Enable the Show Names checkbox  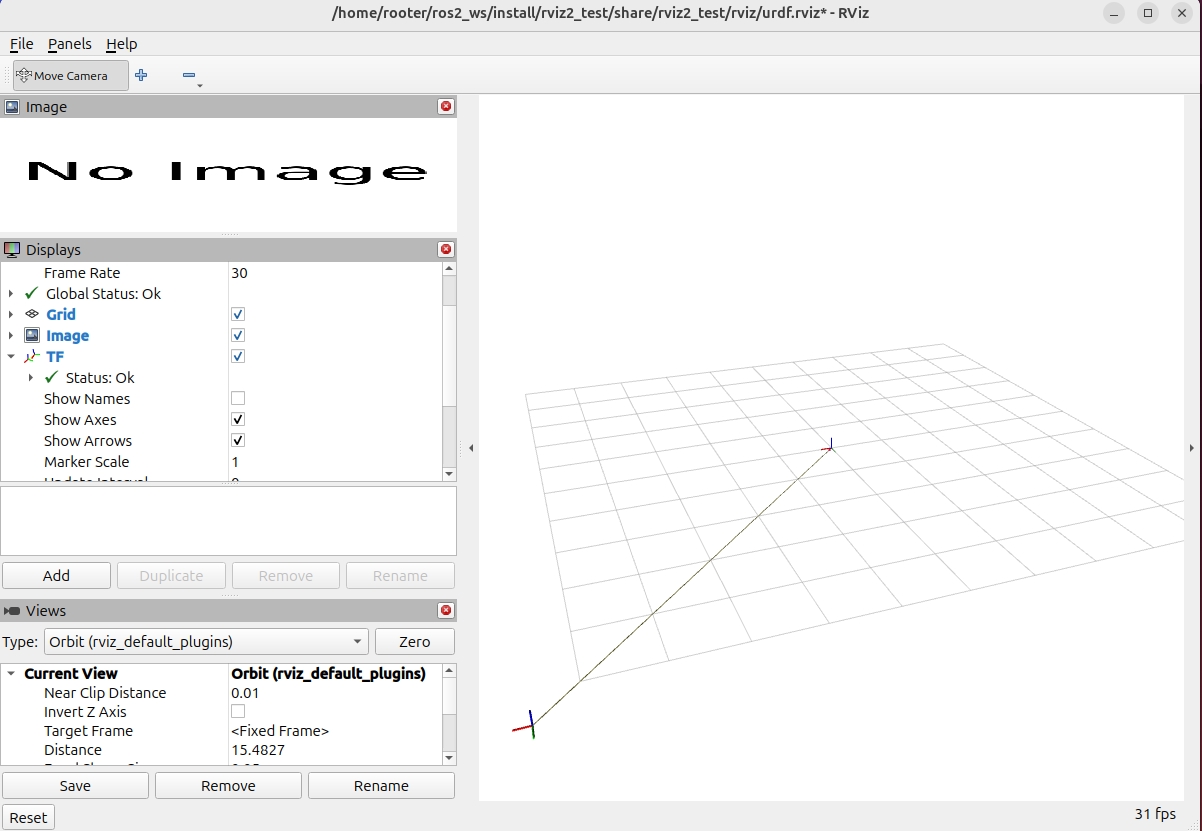[238, 399]
